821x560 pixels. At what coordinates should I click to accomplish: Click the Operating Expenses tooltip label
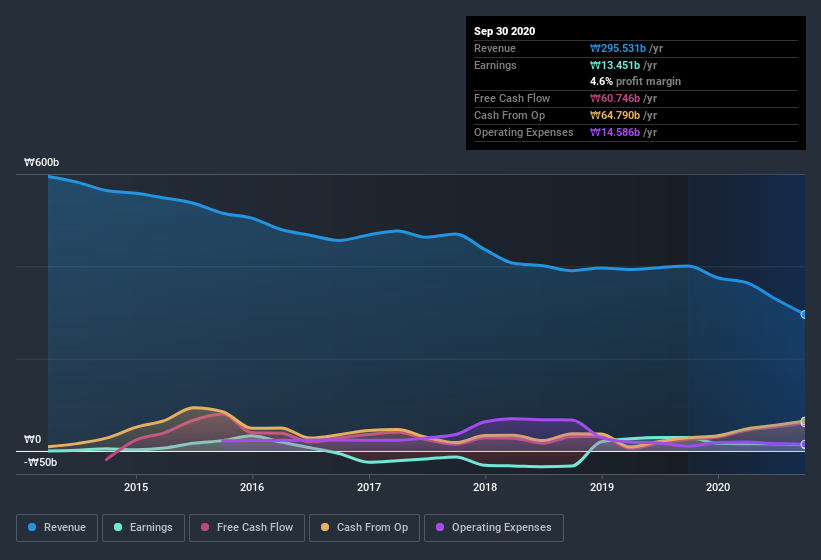coord(523,132)
